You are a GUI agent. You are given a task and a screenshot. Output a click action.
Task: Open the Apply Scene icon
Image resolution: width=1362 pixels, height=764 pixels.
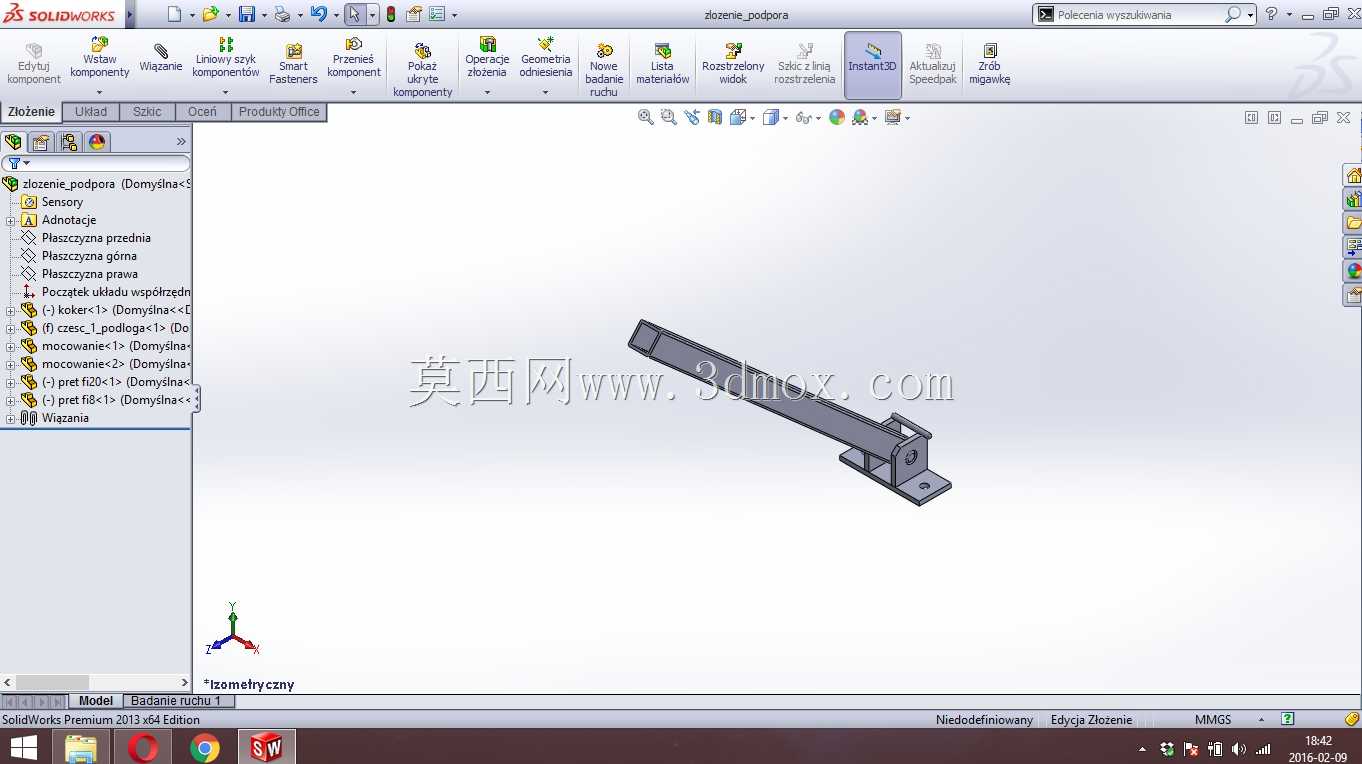click(860, 117)
